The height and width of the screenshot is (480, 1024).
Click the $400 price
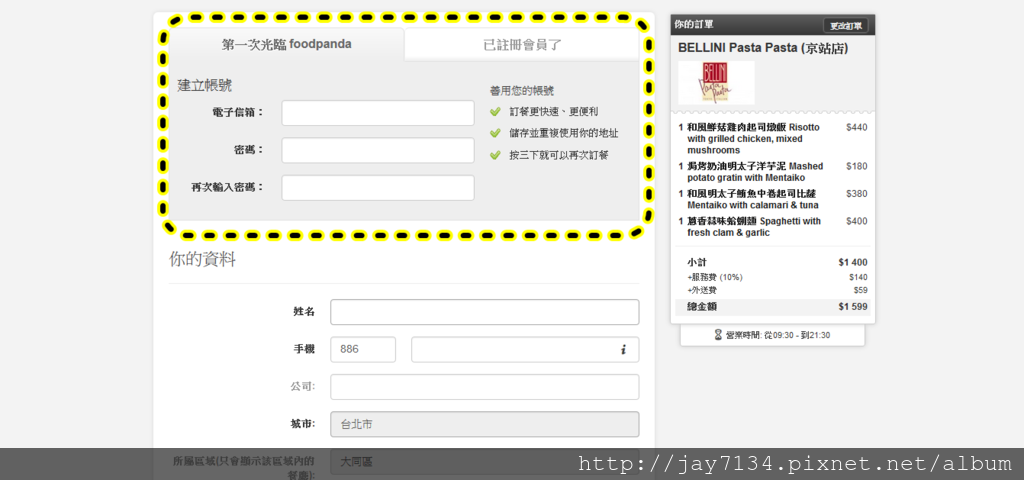click(x=857, y=221)
